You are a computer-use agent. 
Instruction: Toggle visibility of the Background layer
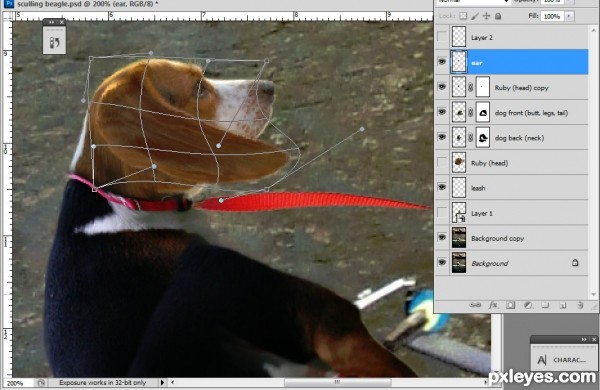pyautogui.click(x=442, y=263)
